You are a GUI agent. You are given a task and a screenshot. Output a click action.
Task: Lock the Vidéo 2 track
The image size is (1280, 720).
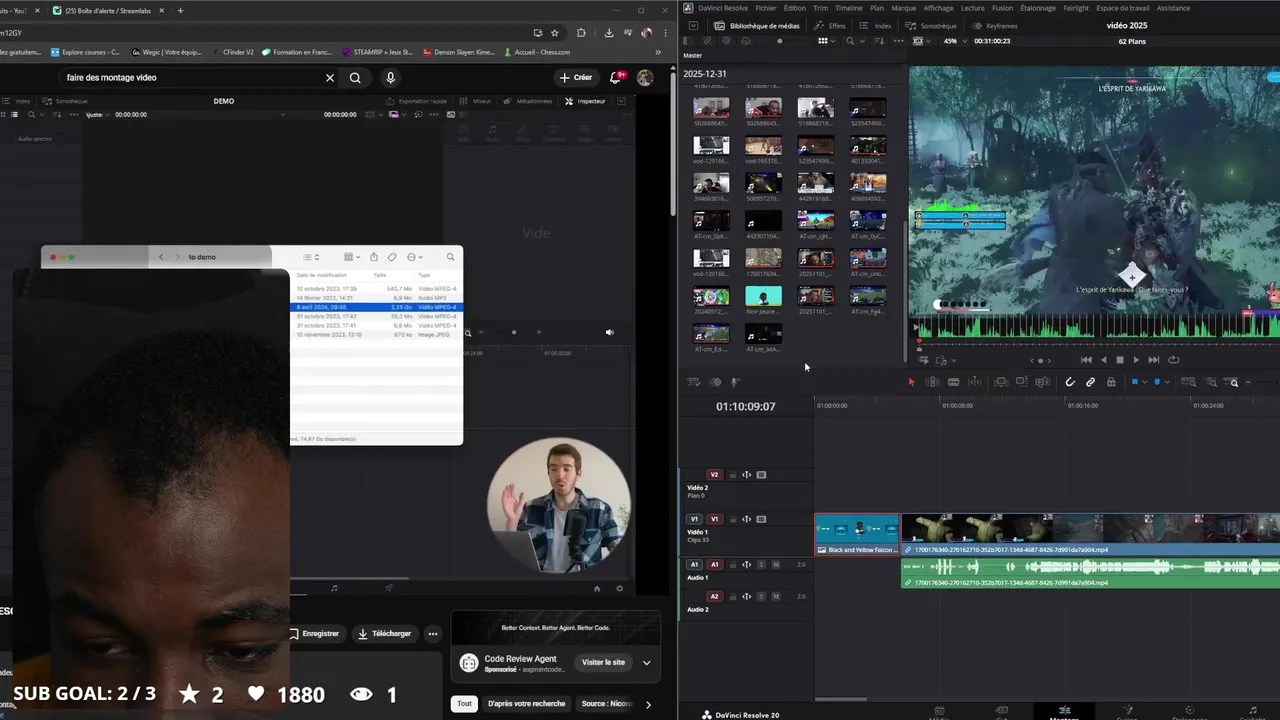click(x=733, y=475)
